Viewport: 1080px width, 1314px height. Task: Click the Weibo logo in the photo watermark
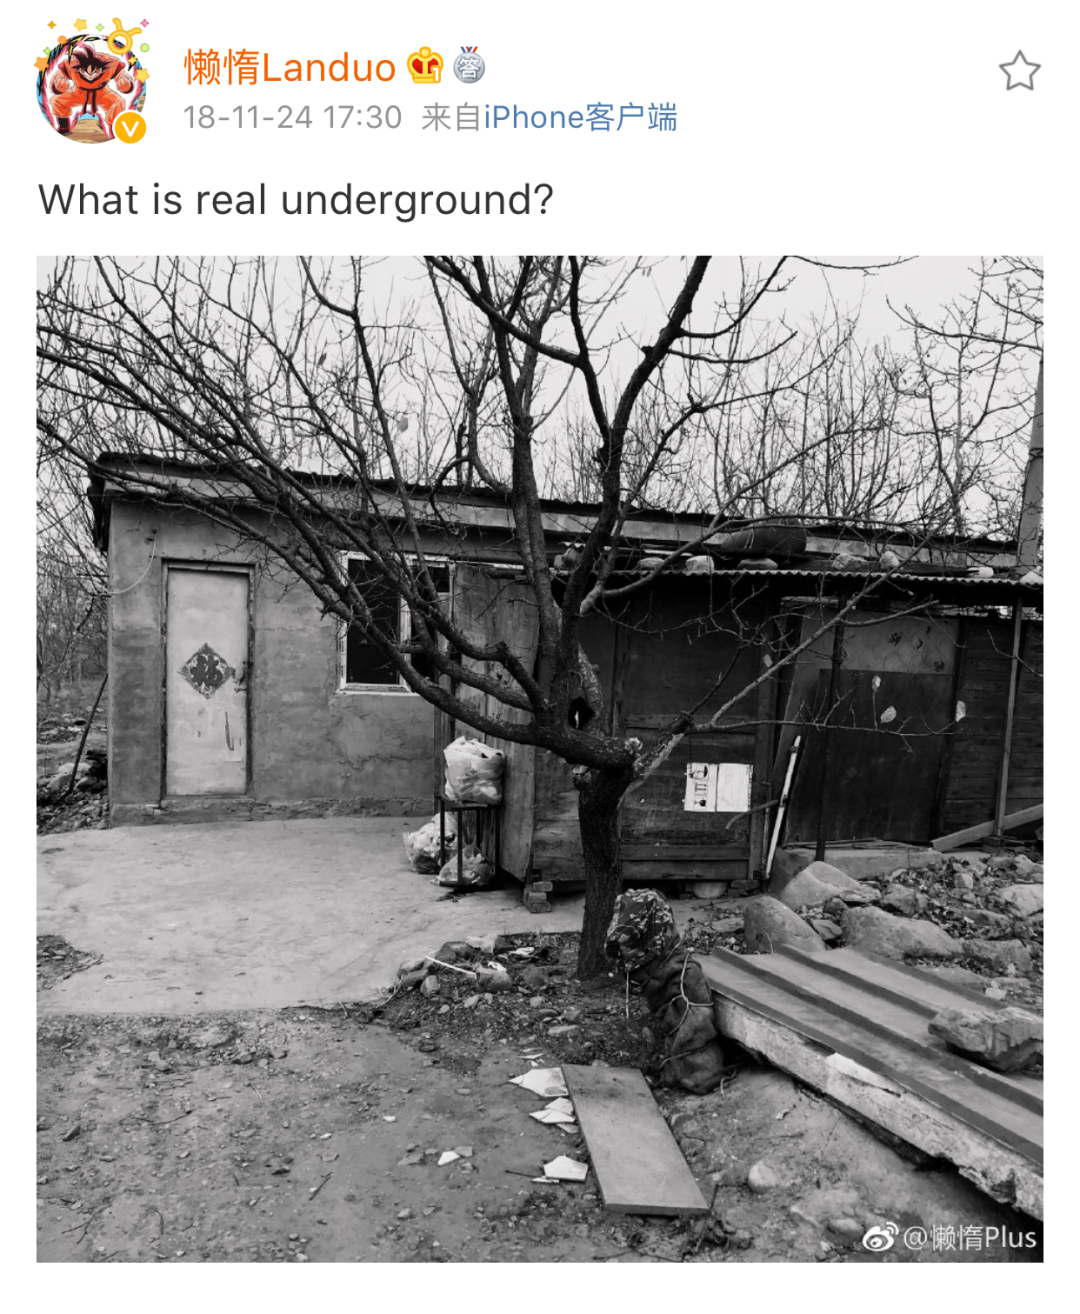click(x=879, y=1238)
